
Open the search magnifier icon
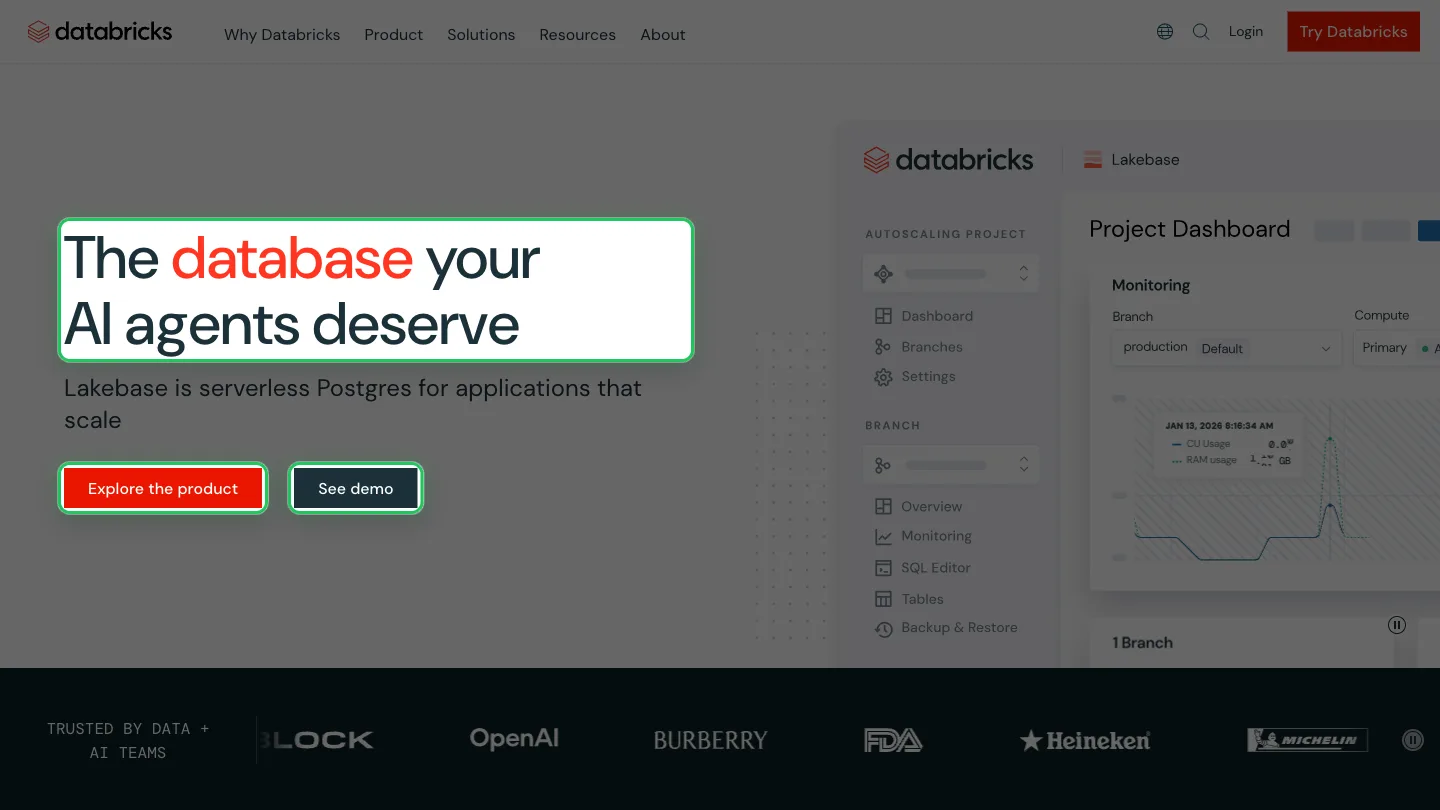pos(1201,32)
